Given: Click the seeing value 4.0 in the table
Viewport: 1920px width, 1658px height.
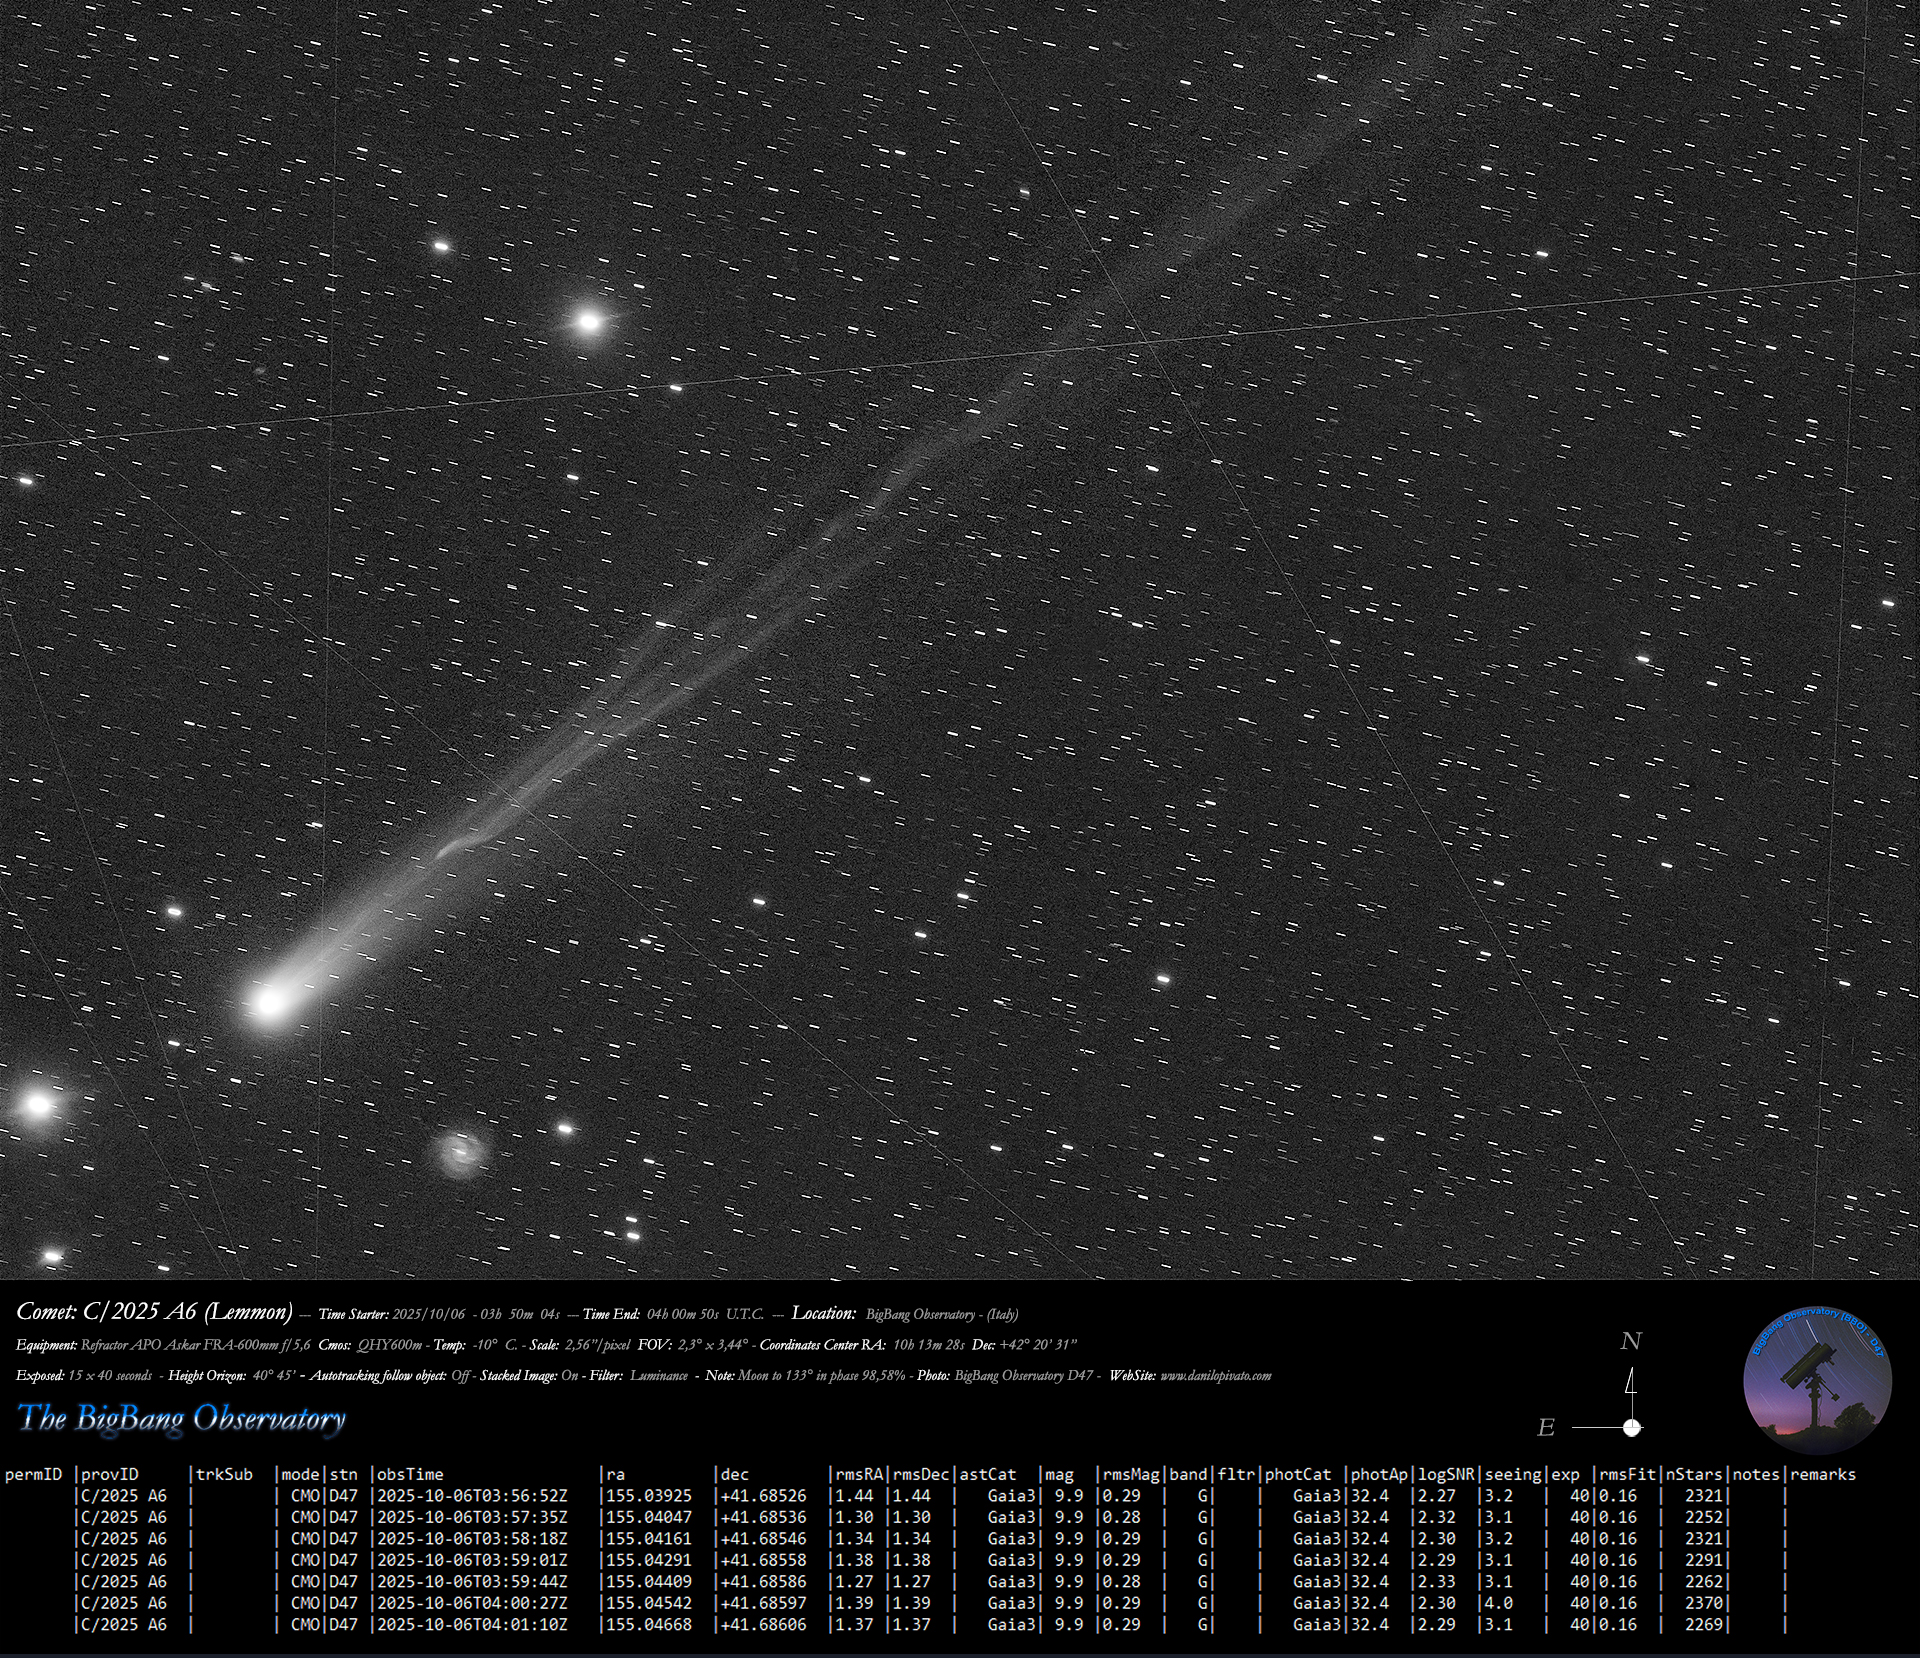Looking at the screenshot, I should (x=1499, y=1603).
